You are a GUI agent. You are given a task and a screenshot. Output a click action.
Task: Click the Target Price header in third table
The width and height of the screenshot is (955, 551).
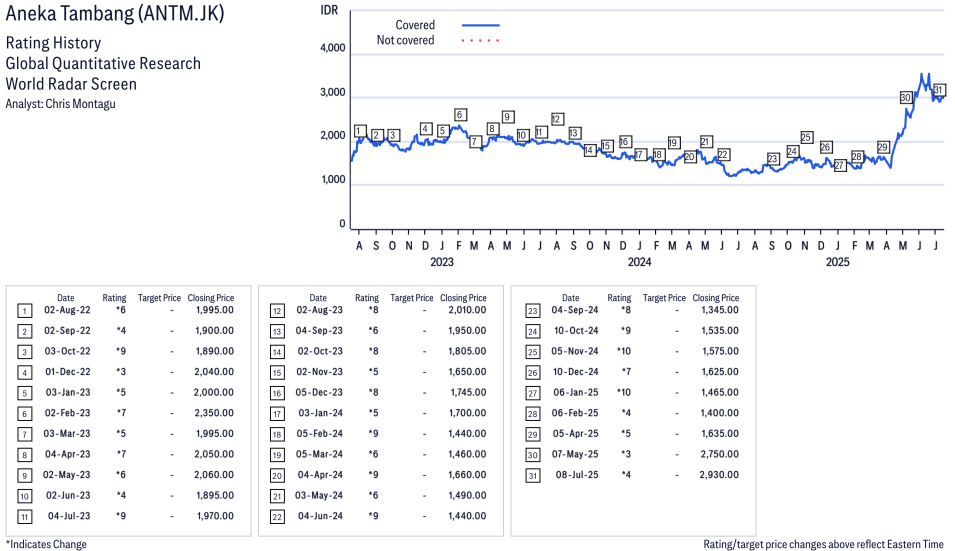coord(664,298)
